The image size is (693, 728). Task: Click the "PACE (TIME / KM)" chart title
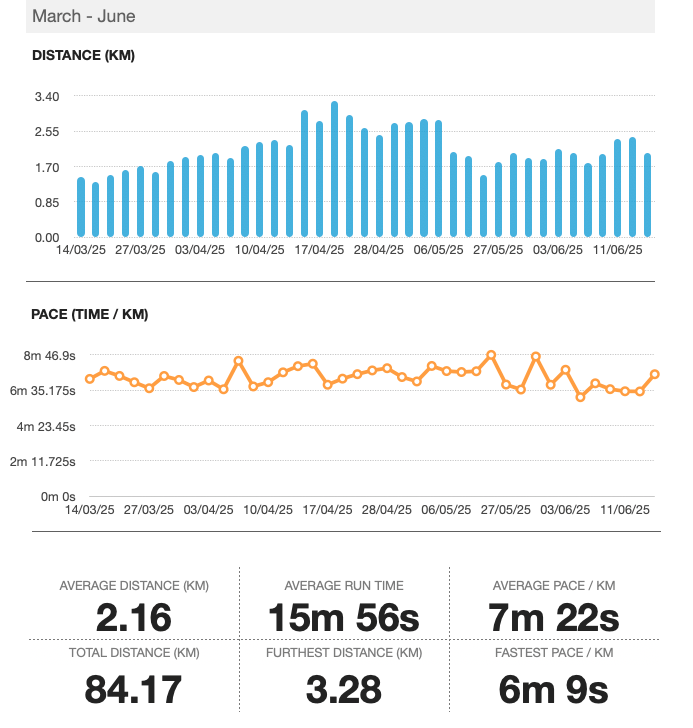(90, 315)
